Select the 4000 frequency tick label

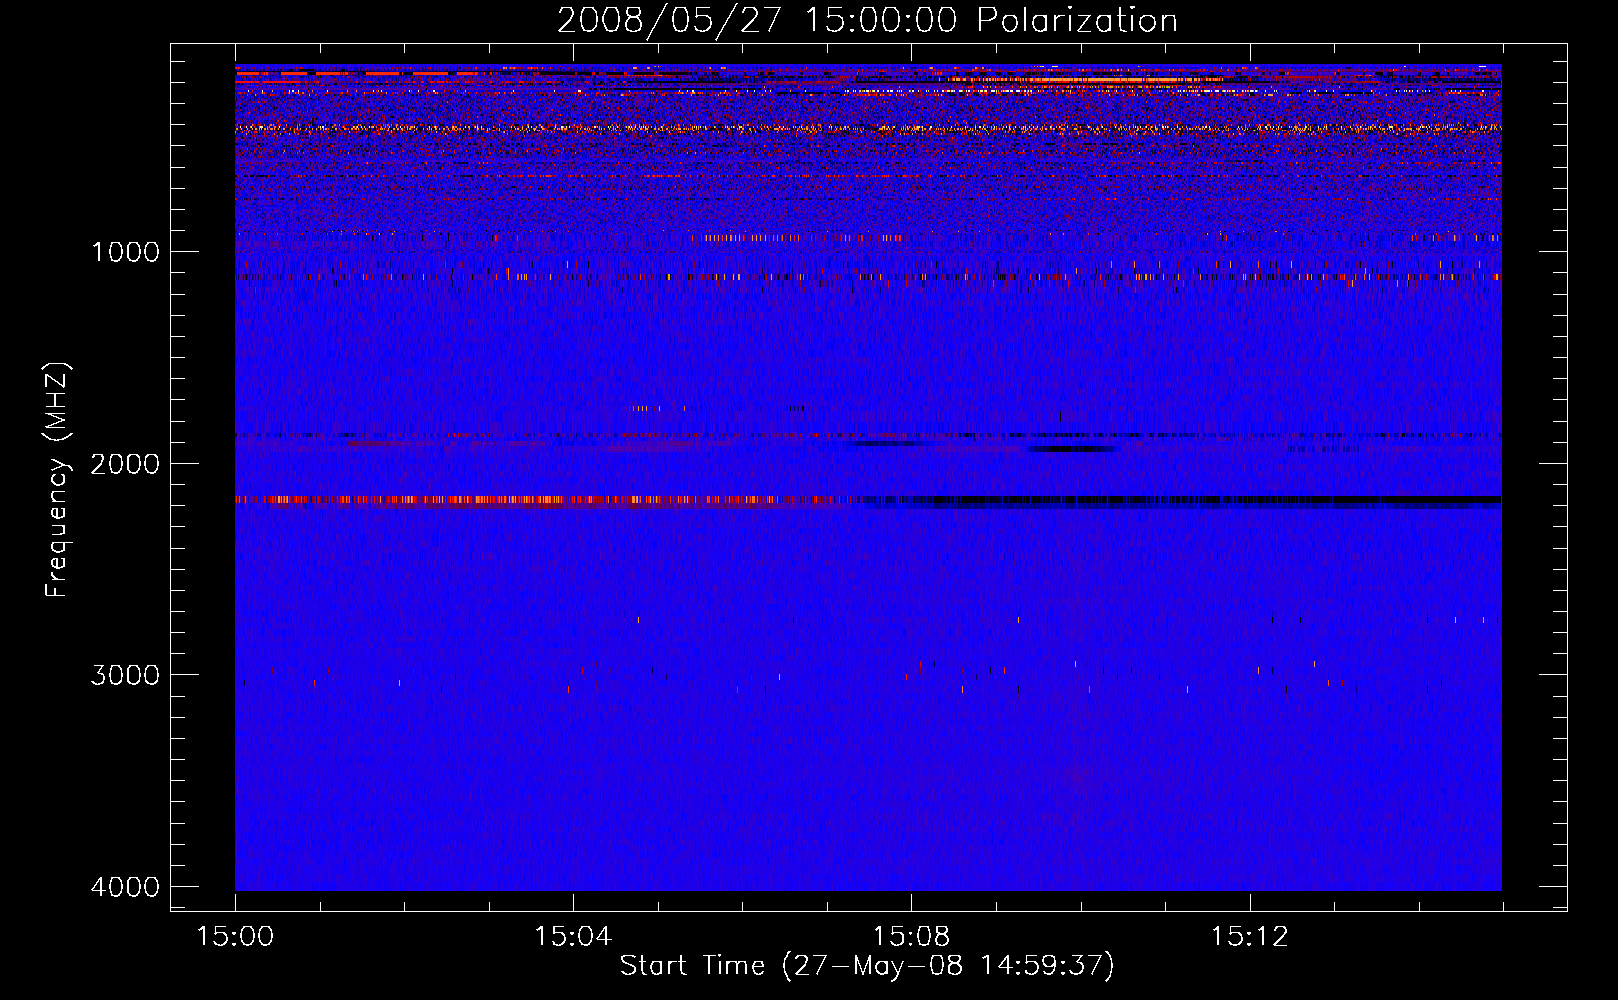tap(125, 887)
